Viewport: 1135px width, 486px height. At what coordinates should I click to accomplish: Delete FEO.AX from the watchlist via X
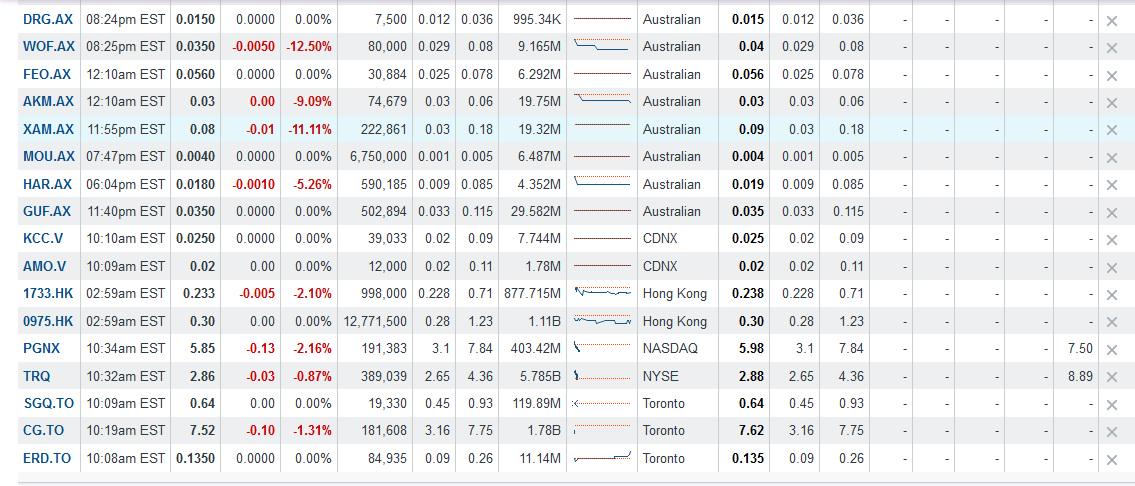click(1112, 75)
